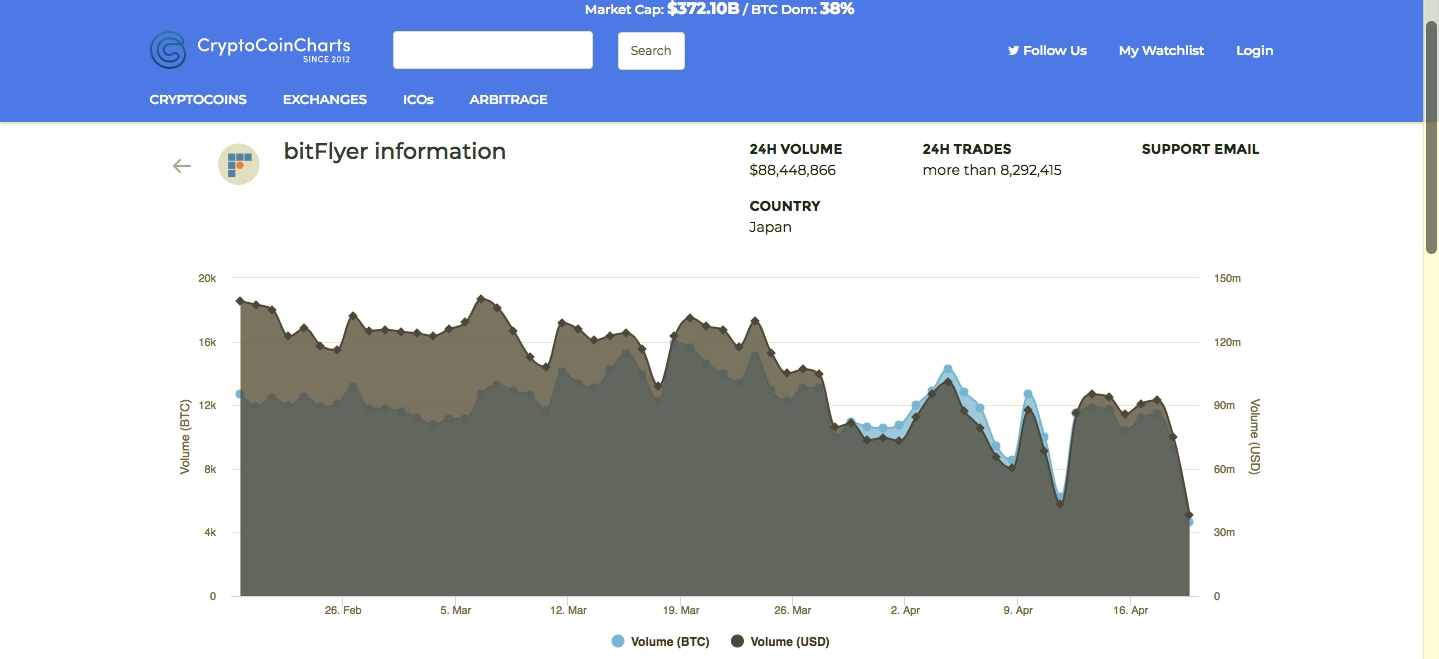Click the page vertical scrollbar thumb
This screenshot has height=659, width=1439.
(1431, 137)
